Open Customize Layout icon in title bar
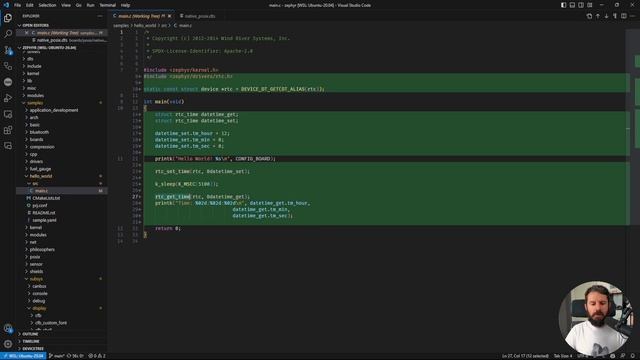Image resolution: width=640 pixels, height=360 pixels. (x=590, y=5)
